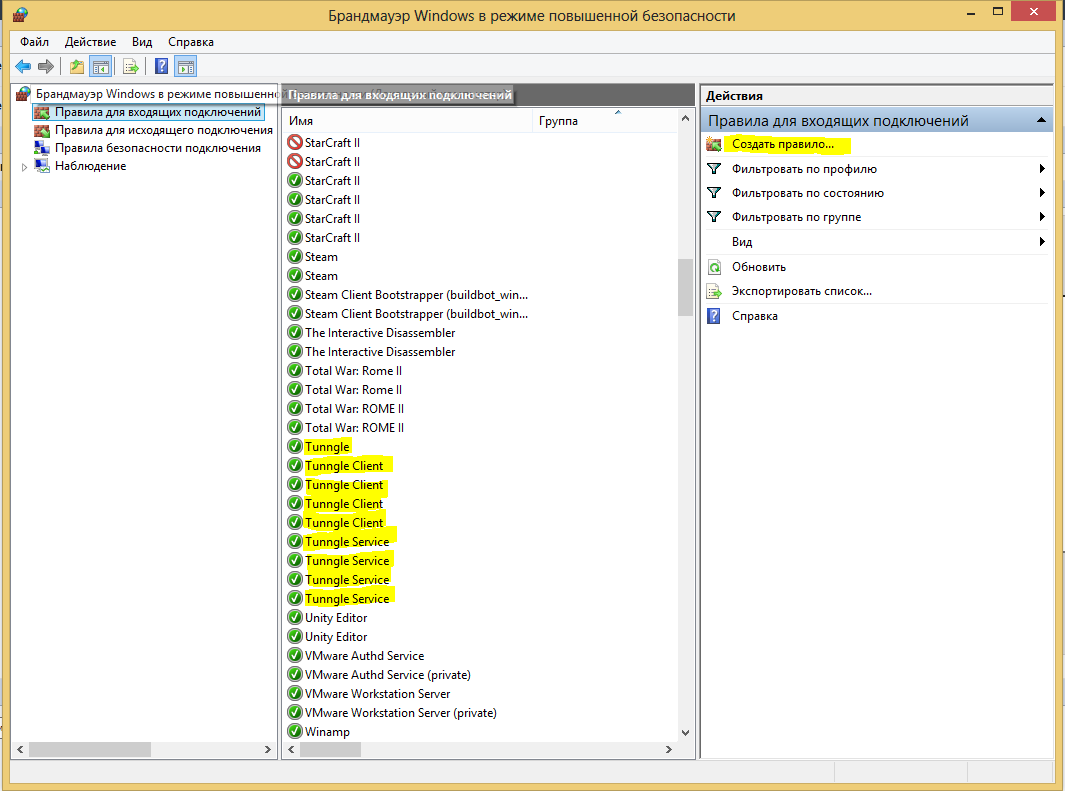The width and height of the screenshot is (1065, 791).
Task: Click the gray Forward arrow toolbar icon
Action: [x=46, y=67]
